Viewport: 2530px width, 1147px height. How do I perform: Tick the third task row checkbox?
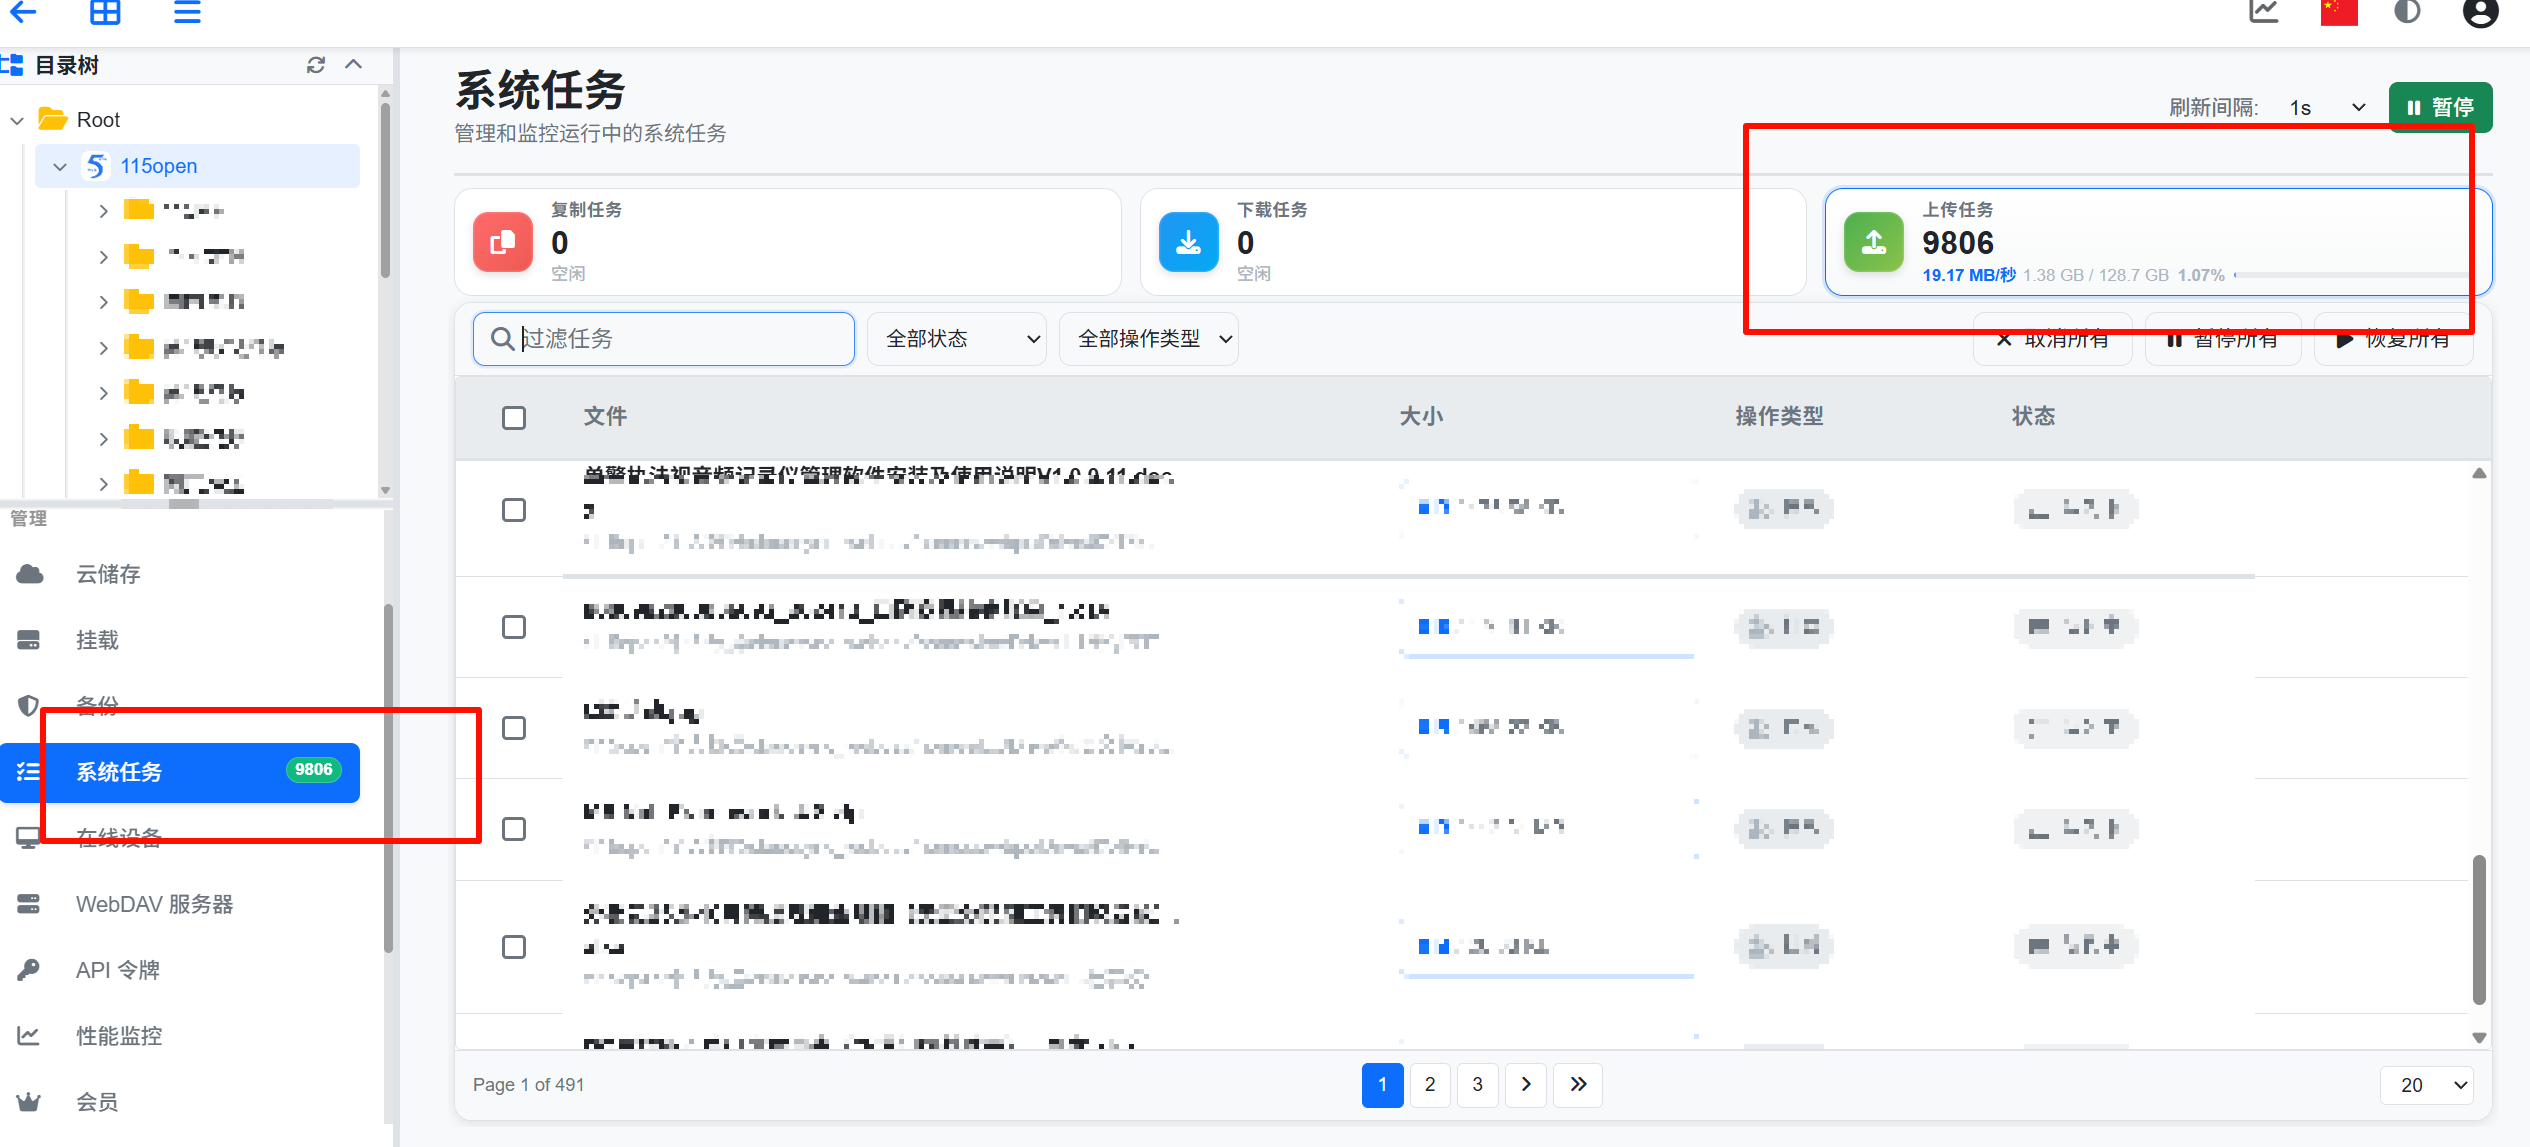(514, 728)
